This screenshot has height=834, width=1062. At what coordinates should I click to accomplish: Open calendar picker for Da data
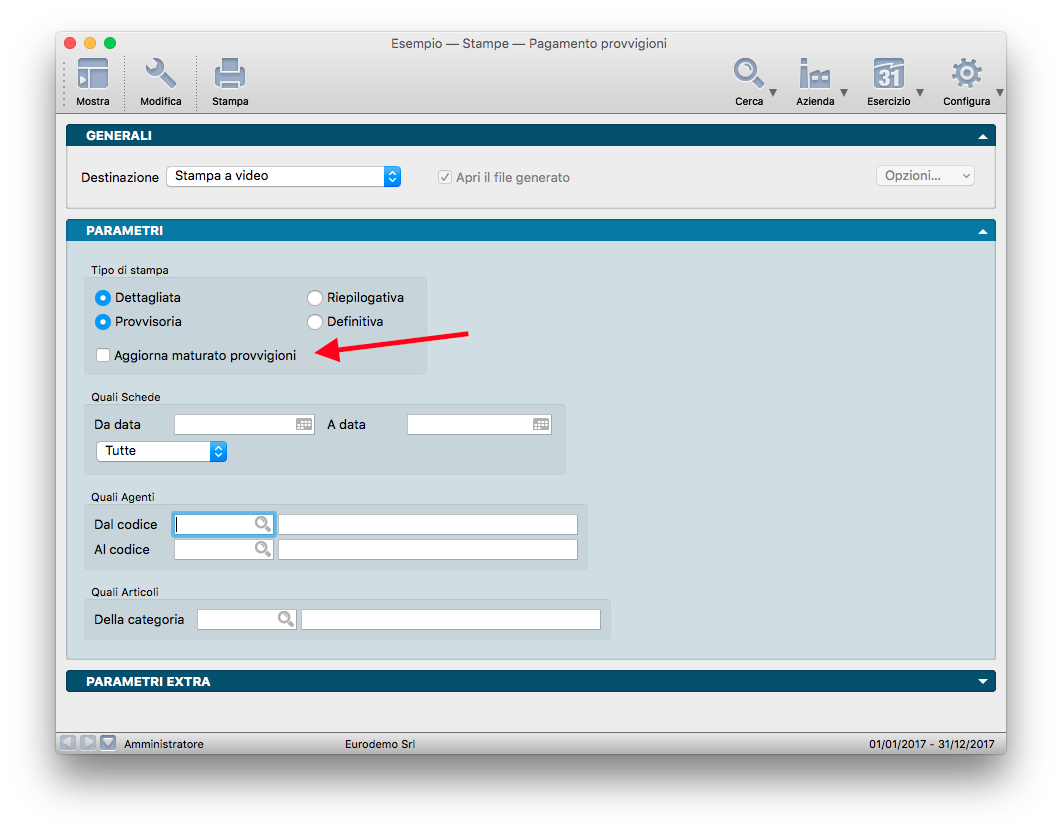pyautogui.click(x=304, y=424)
